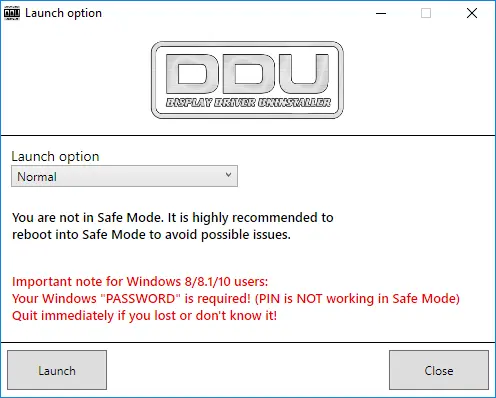Expand the Launch option dropdown arrow

[x=228, y=175]
